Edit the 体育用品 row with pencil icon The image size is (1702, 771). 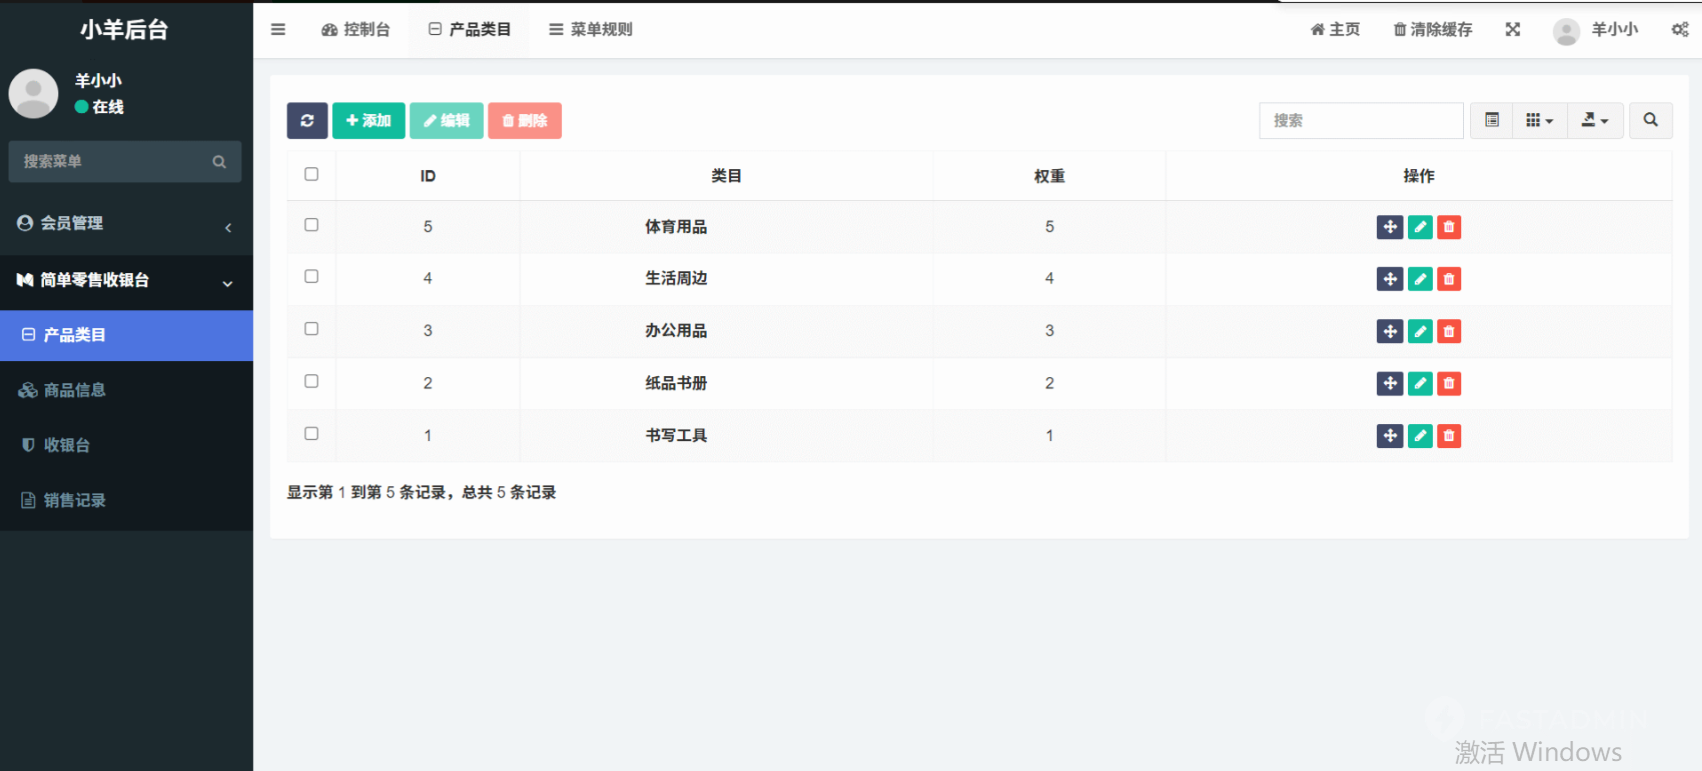coord(1420,227)
